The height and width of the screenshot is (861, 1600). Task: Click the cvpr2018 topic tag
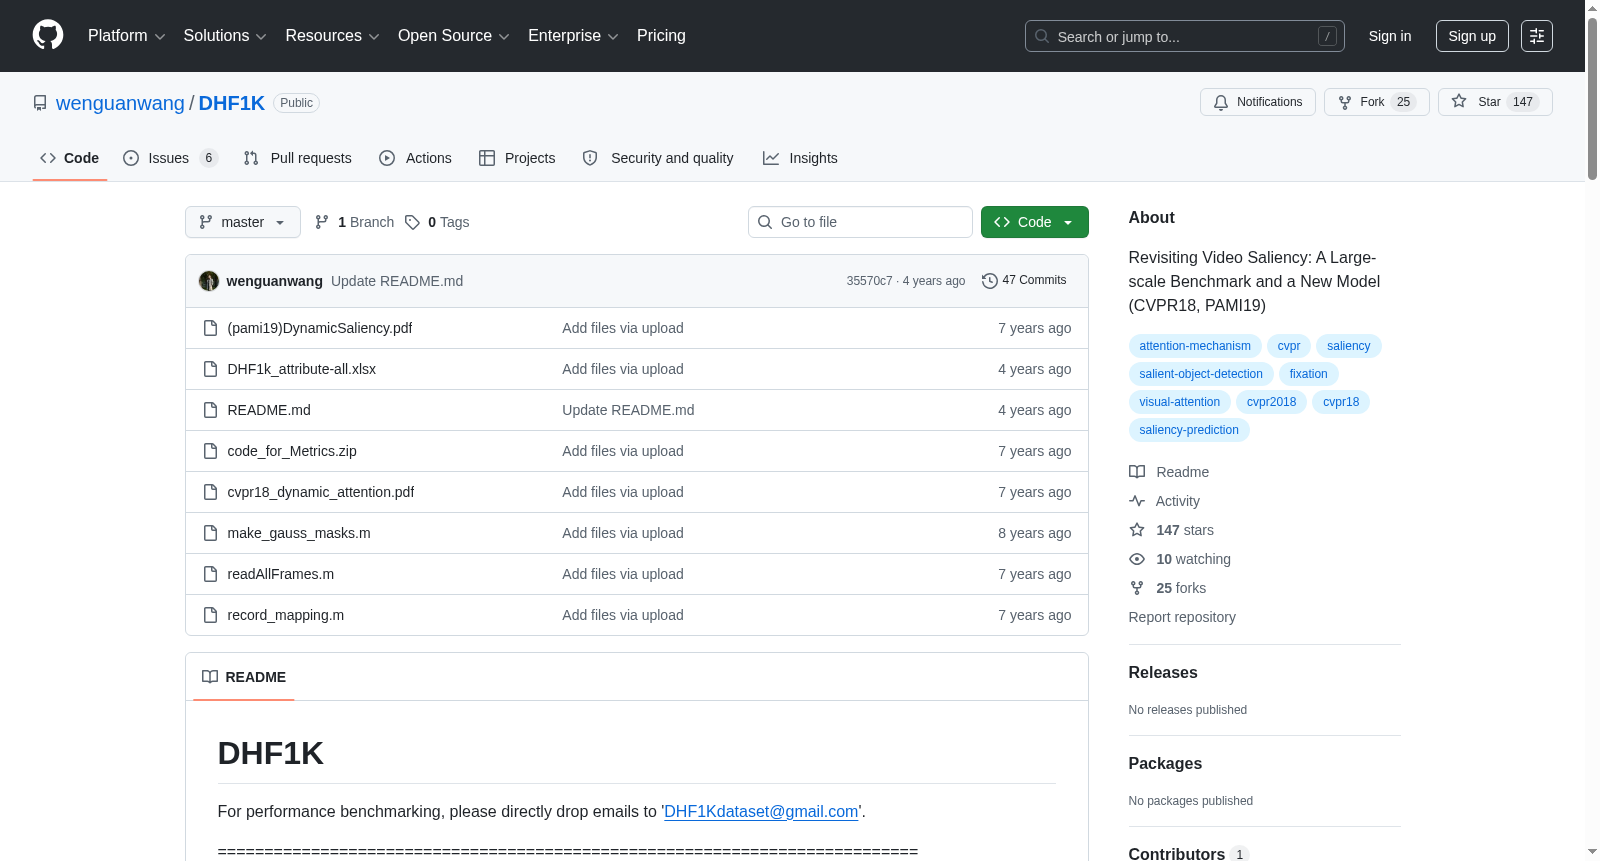tap(1271, 402)
